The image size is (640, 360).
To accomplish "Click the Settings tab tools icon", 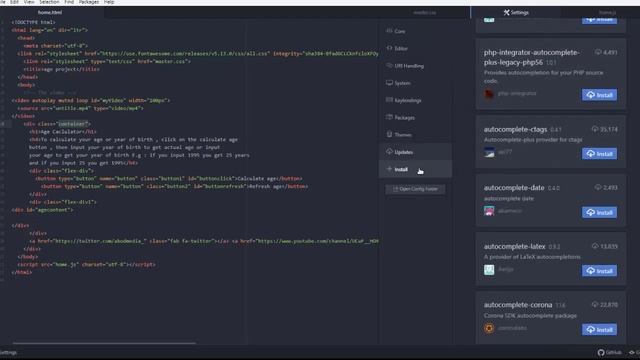I will coord(507,12).
